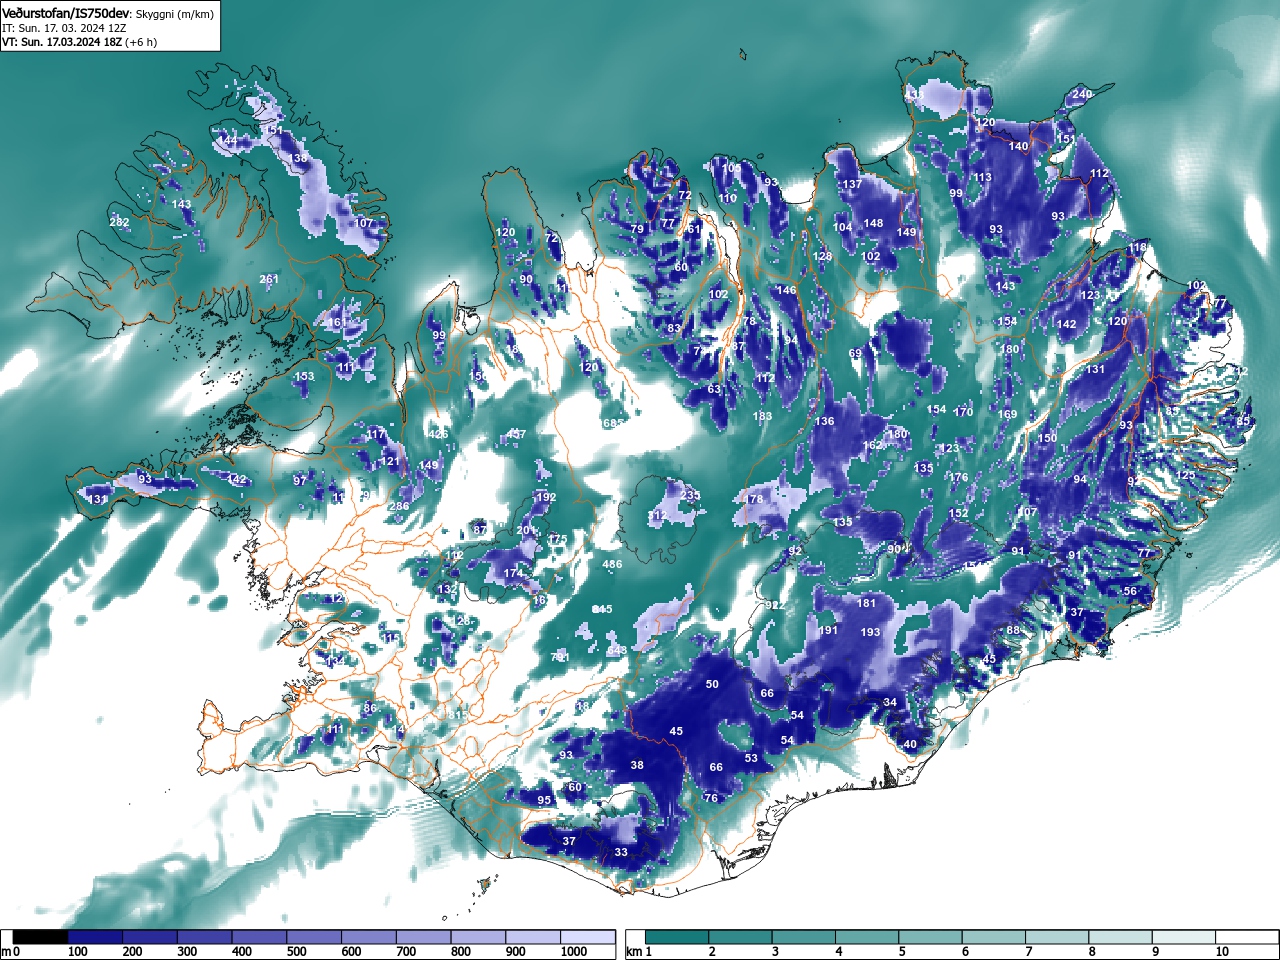
Task: Select the map value 191
Action: pyautogui.click(x=828, y=631)
